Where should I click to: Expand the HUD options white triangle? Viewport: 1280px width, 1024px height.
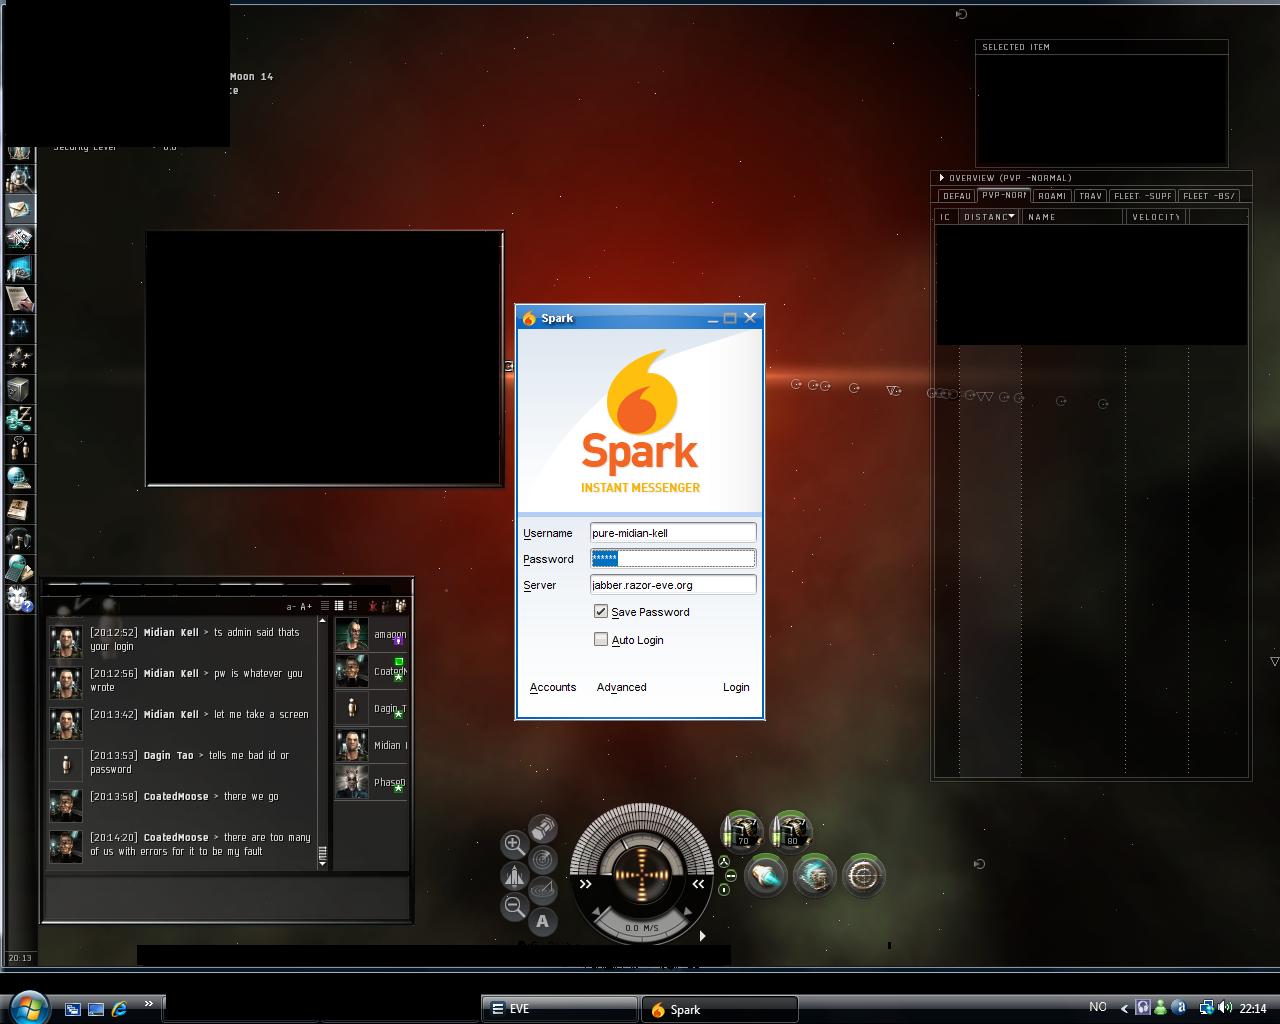702,936
